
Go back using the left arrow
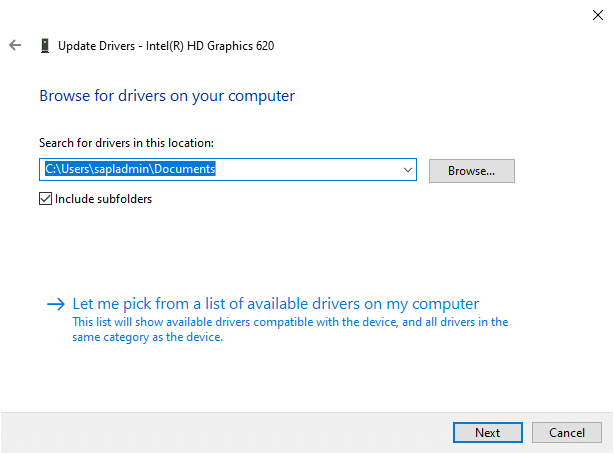15,46
